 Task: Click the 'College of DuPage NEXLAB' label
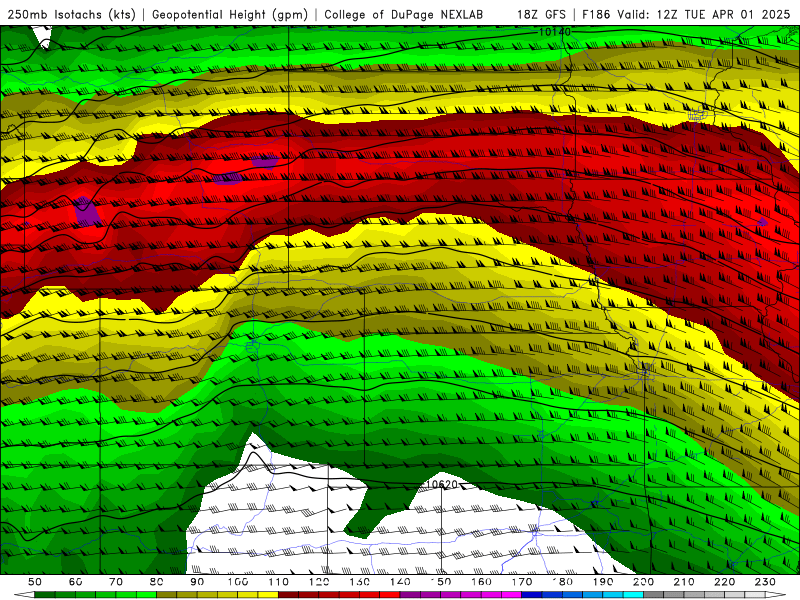point(404,15)
